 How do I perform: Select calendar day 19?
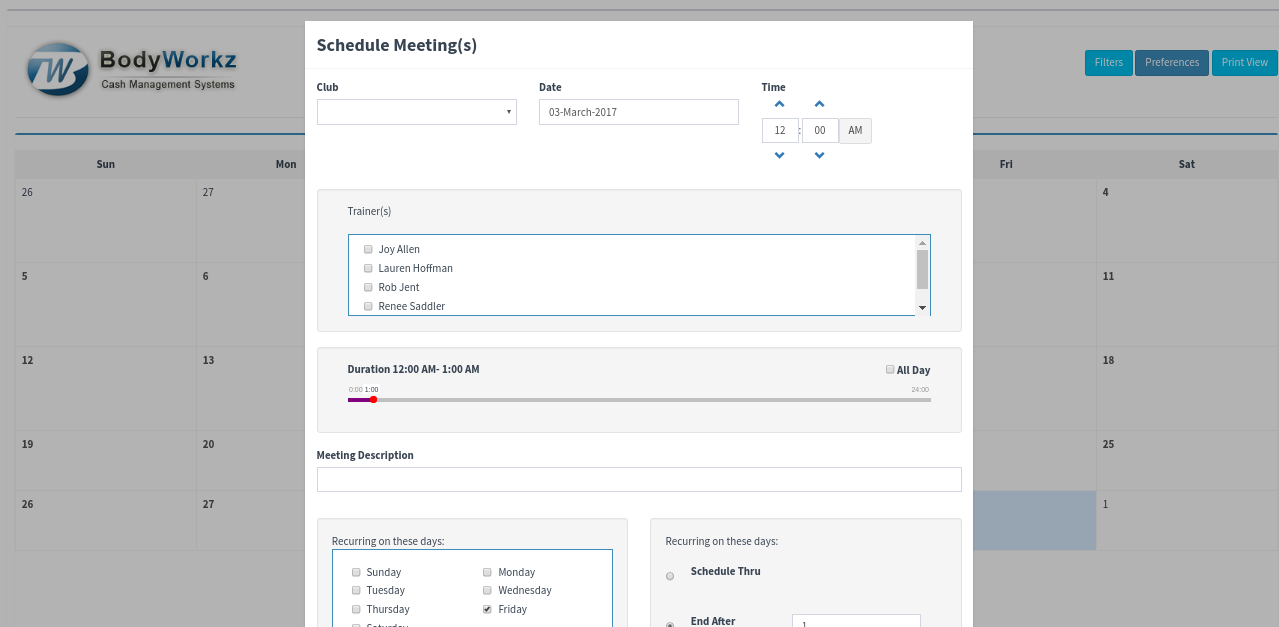click(106, 461)
